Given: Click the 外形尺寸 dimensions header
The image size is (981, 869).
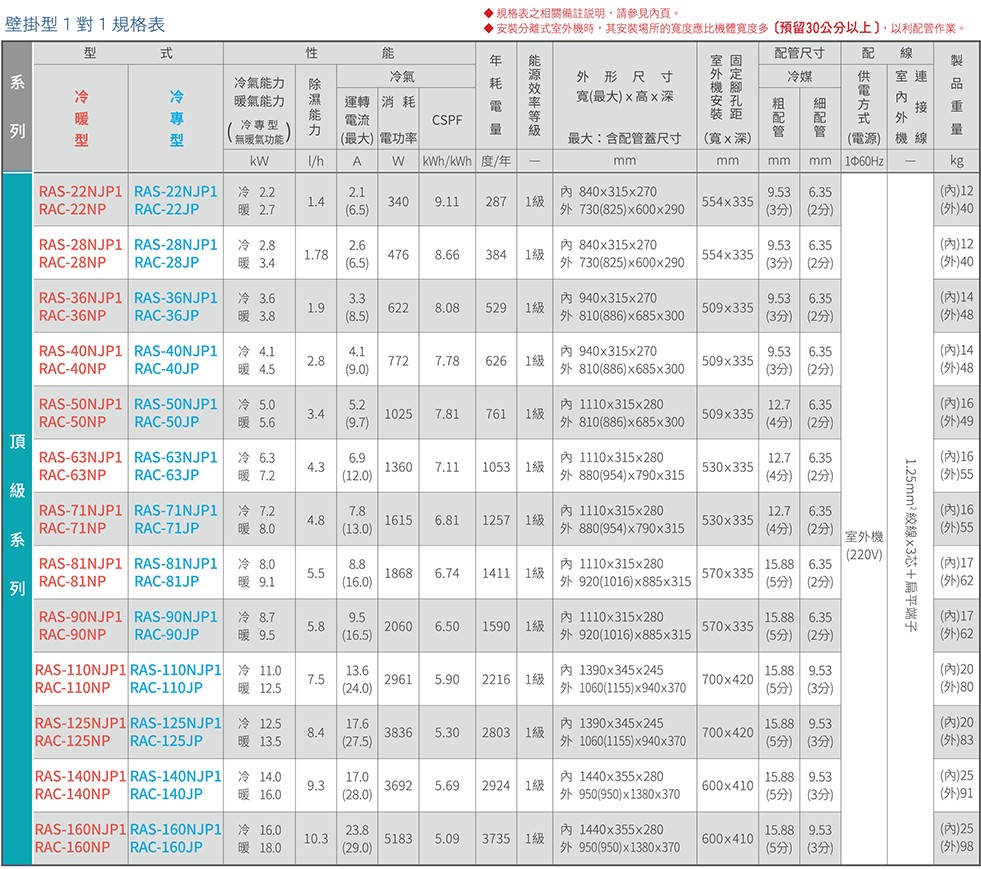Looking at the screenshot, I should point(624,78).
